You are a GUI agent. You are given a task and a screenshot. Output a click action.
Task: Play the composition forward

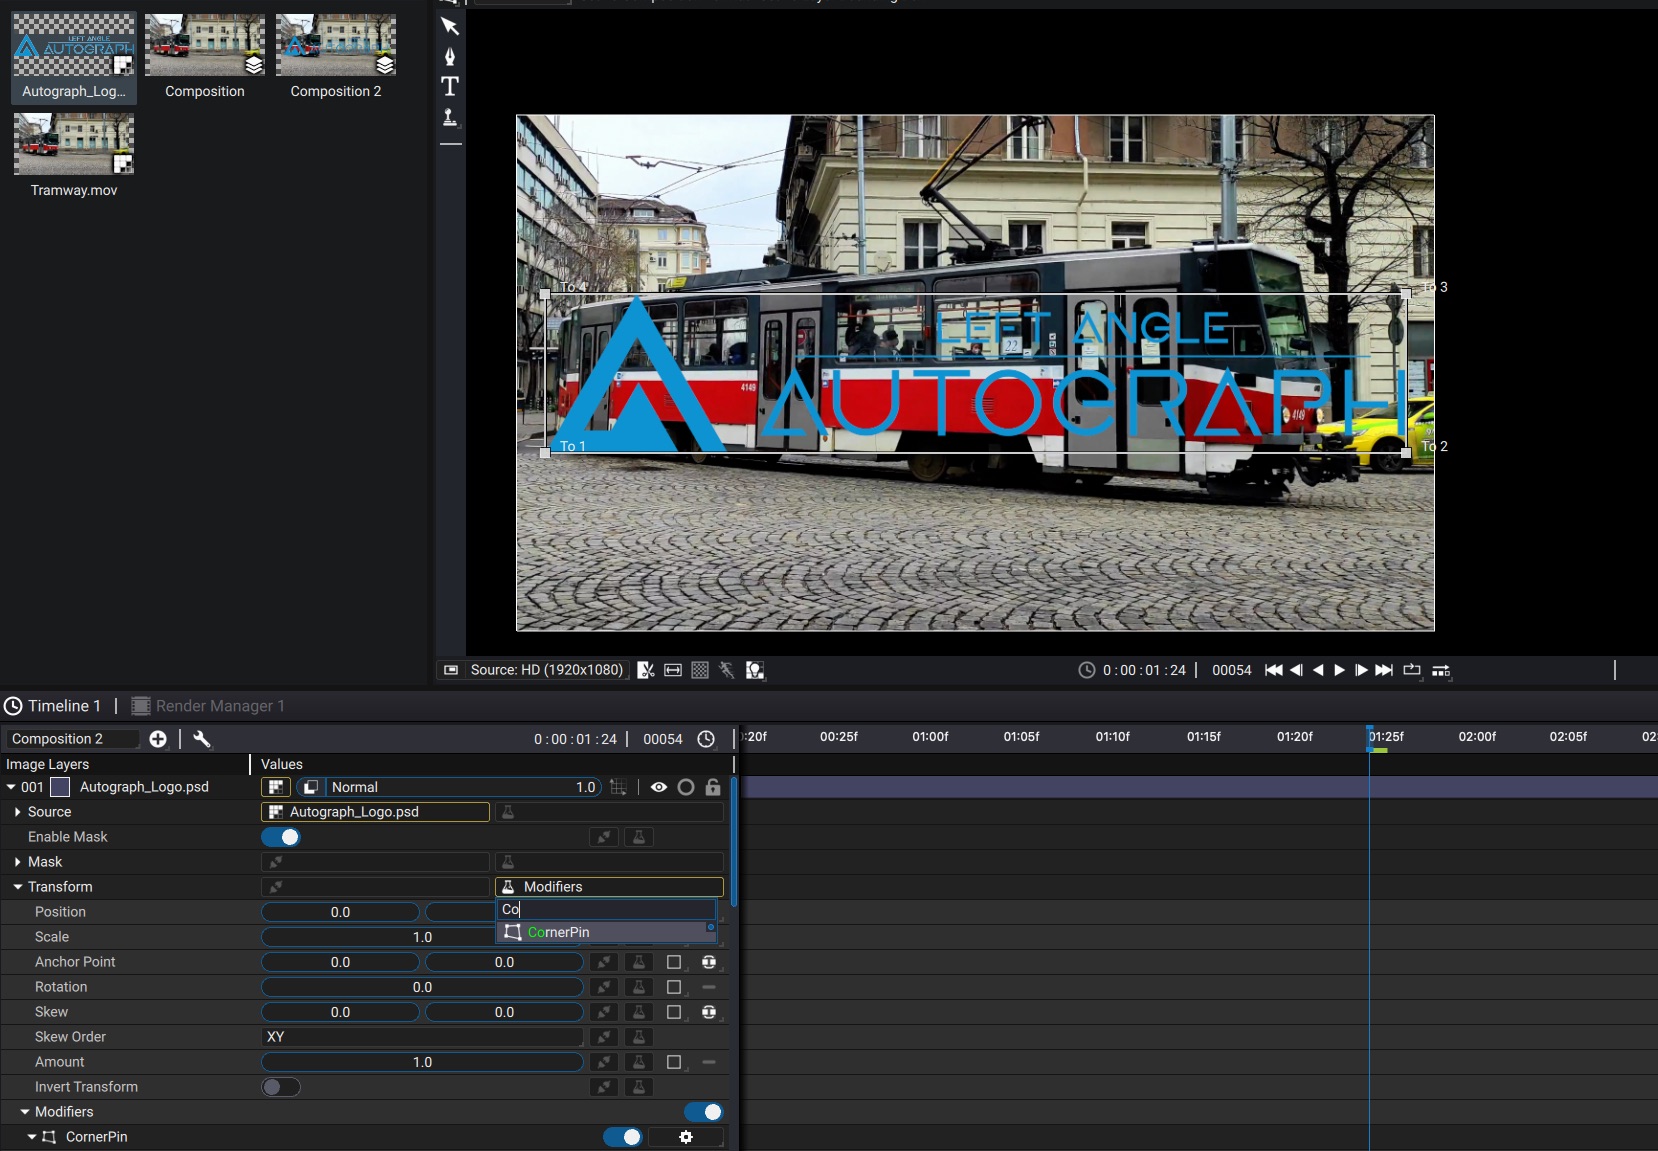[x=1339, y=670]
